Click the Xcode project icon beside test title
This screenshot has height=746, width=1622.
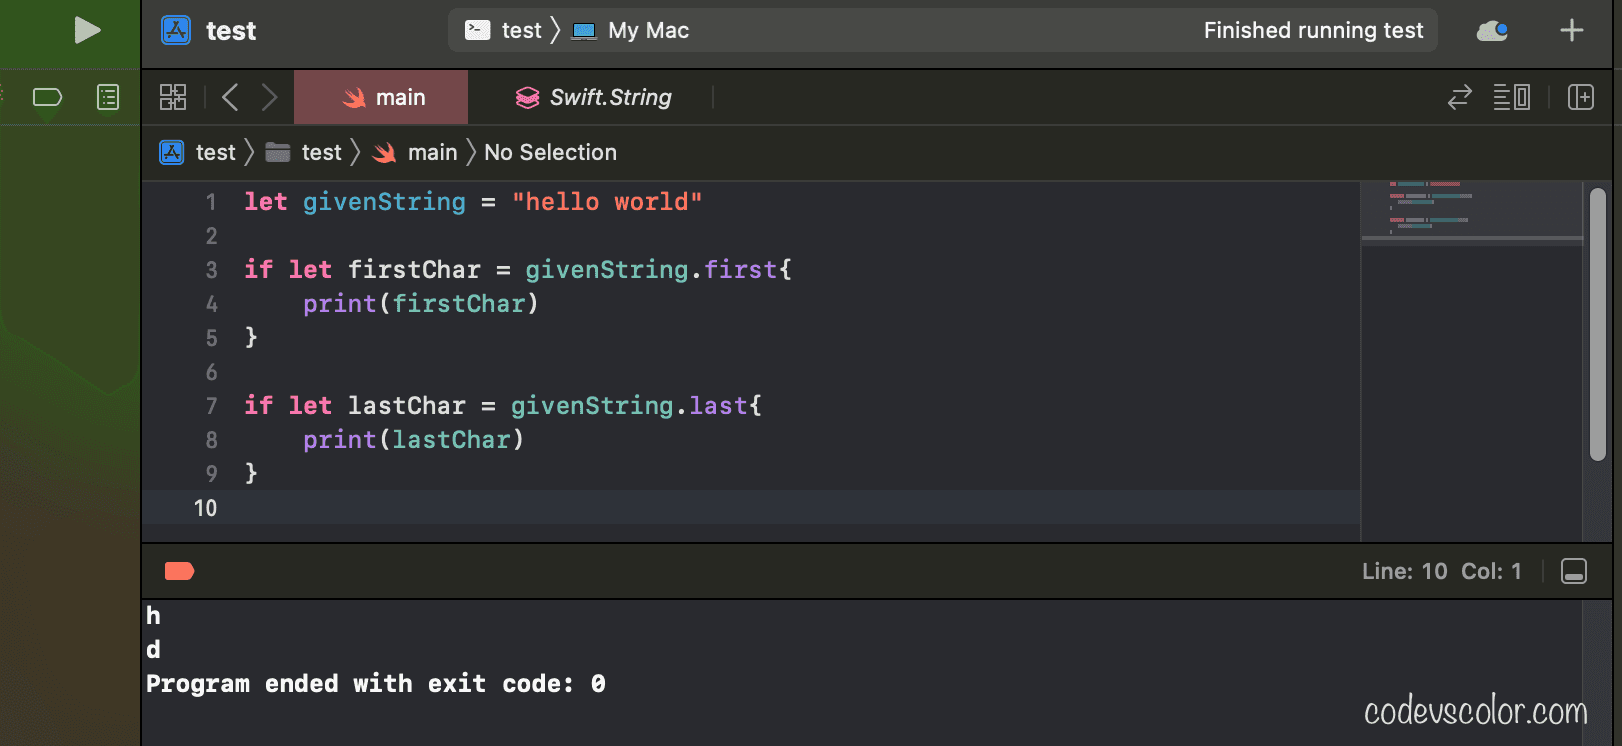tap(176, 31)
